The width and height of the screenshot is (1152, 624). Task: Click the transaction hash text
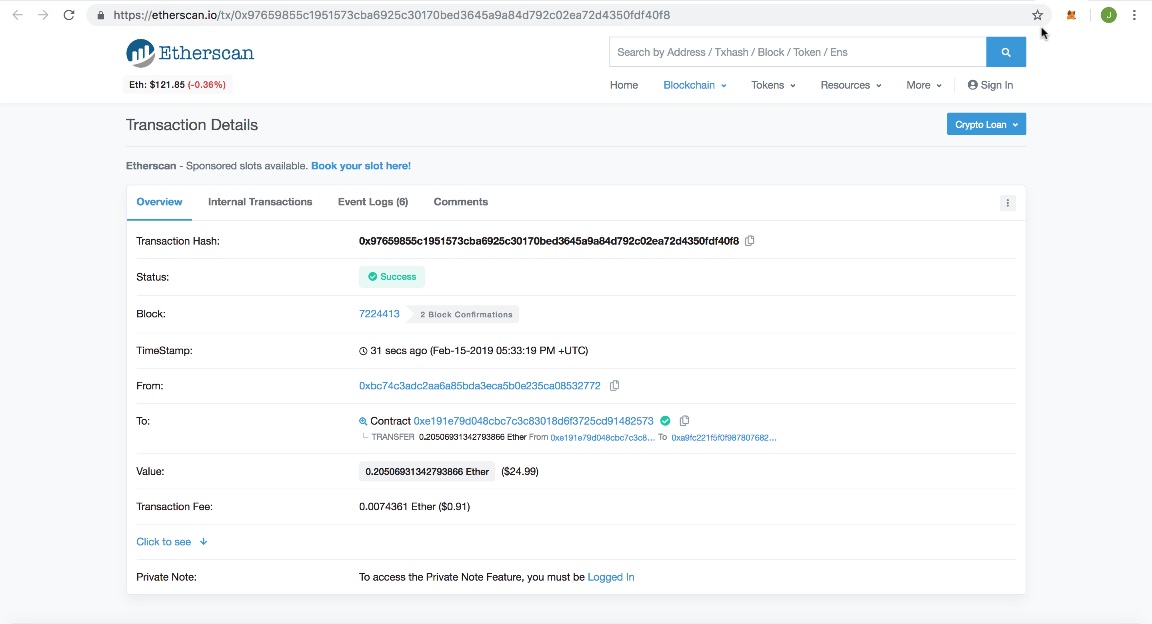point(549,241)
